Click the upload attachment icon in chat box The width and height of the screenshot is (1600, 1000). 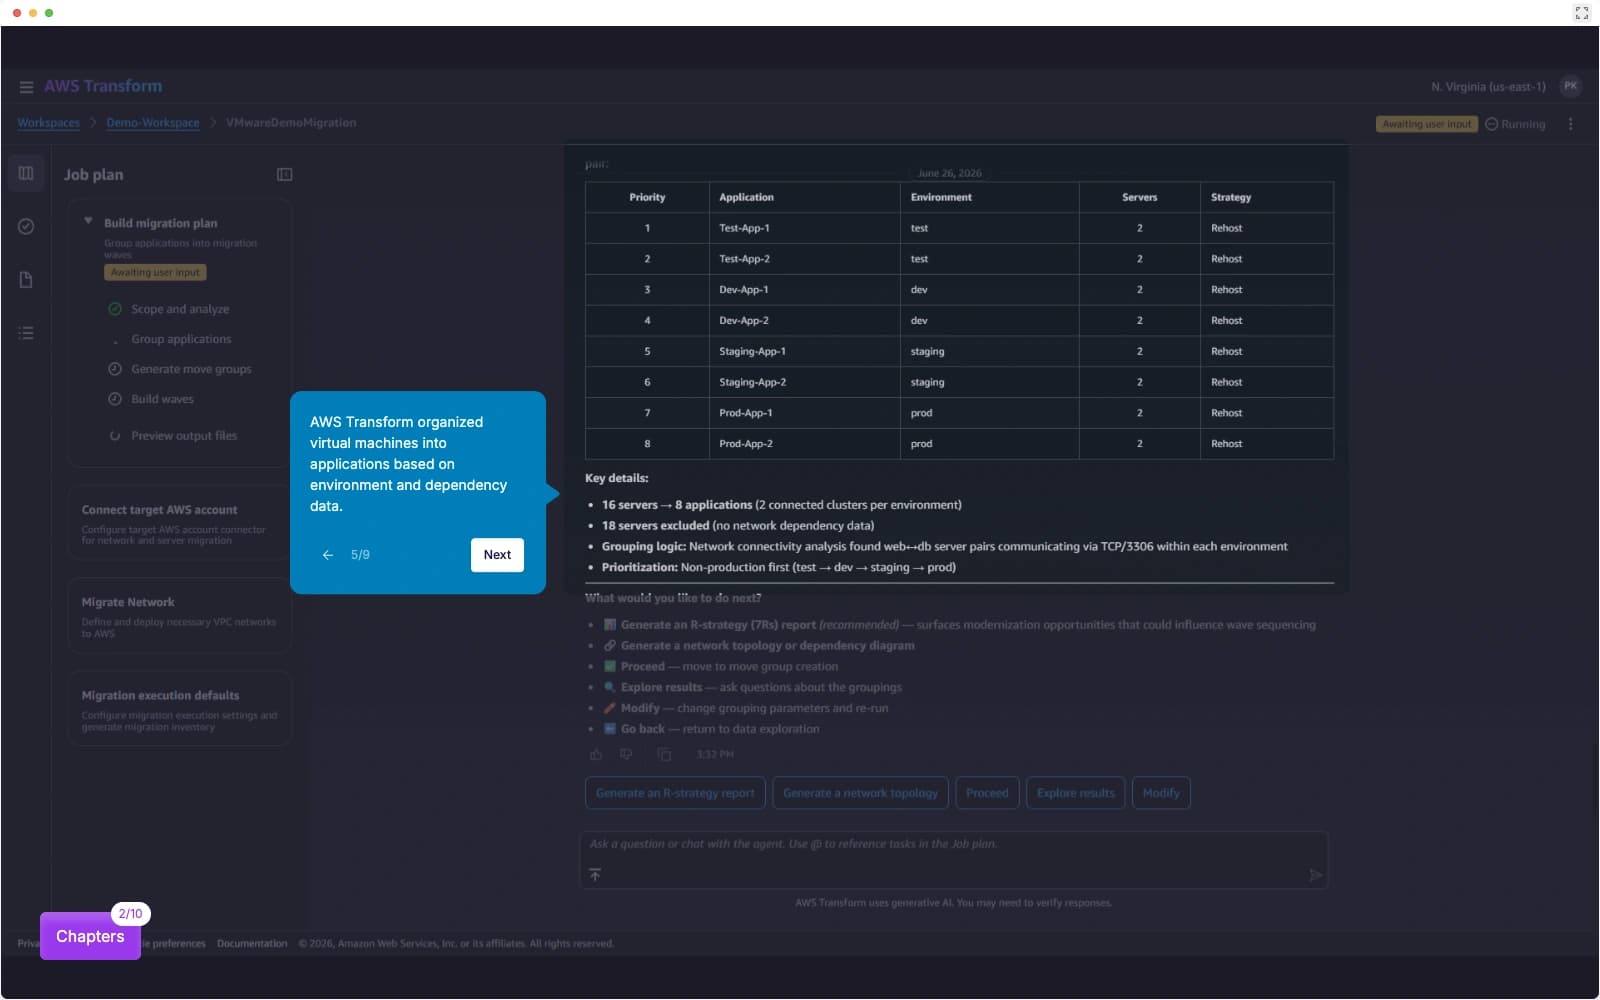pyautogui.click(x=595, y=875)
